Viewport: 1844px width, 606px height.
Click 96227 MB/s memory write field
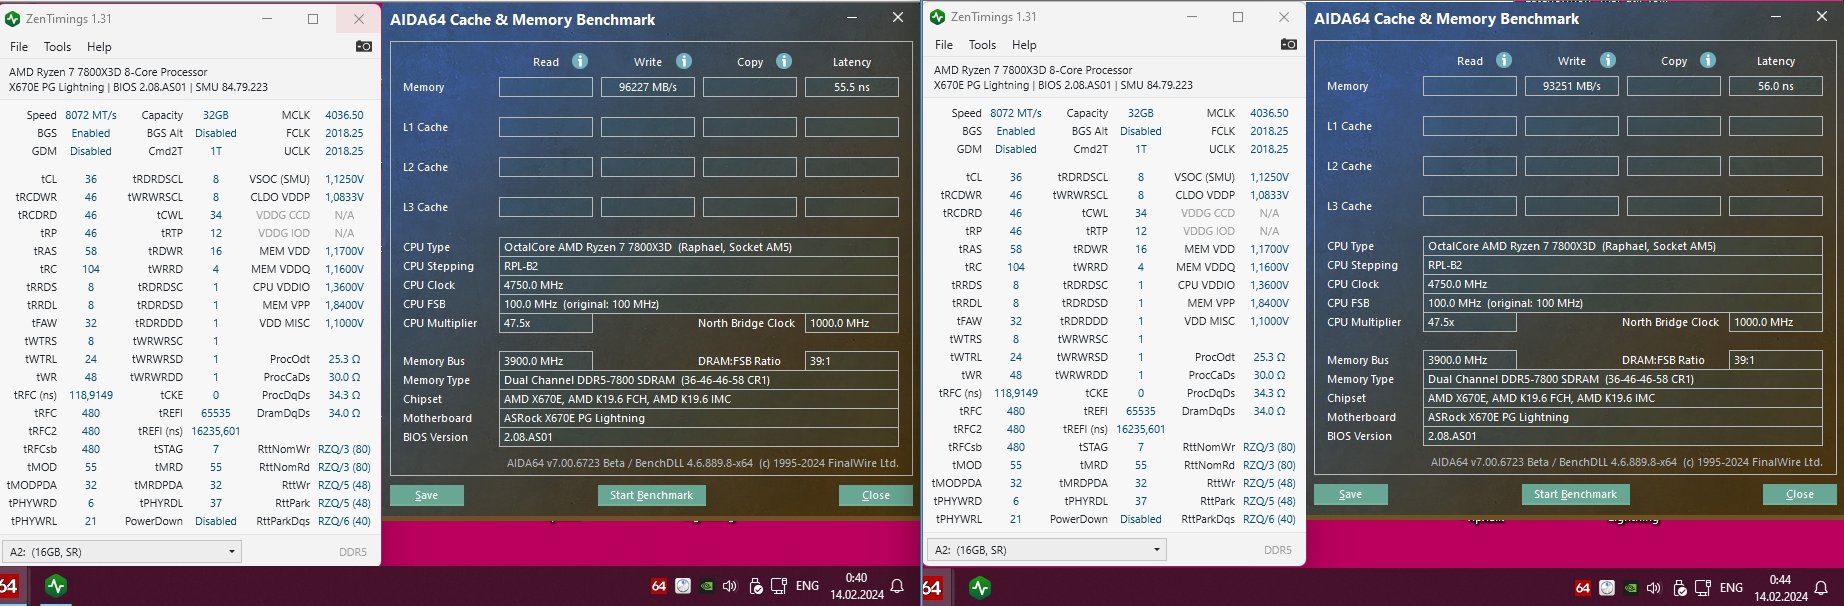648,87
